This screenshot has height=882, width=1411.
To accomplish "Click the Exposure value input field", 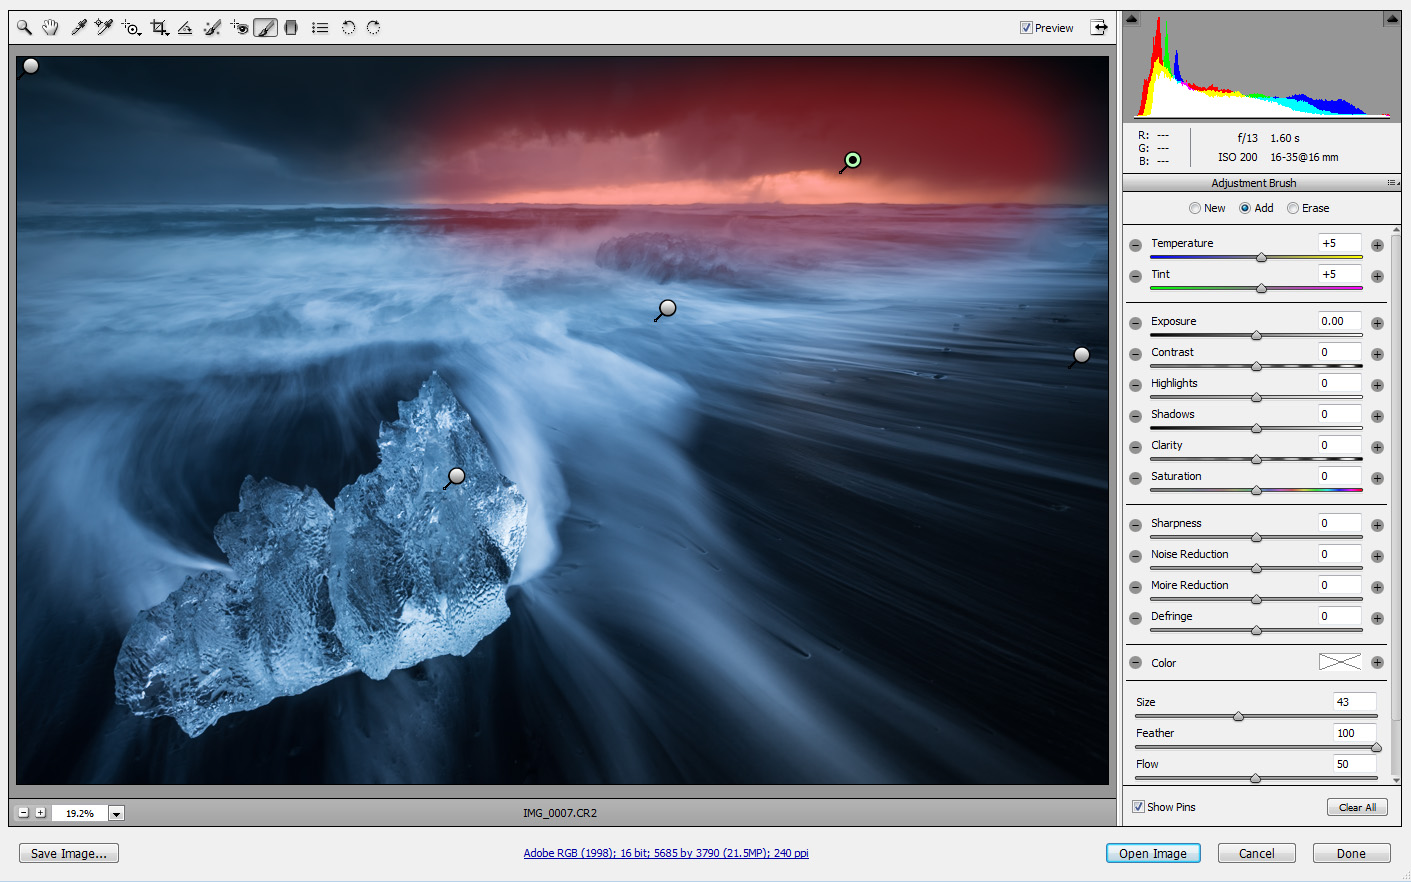I will [1339, 321].
